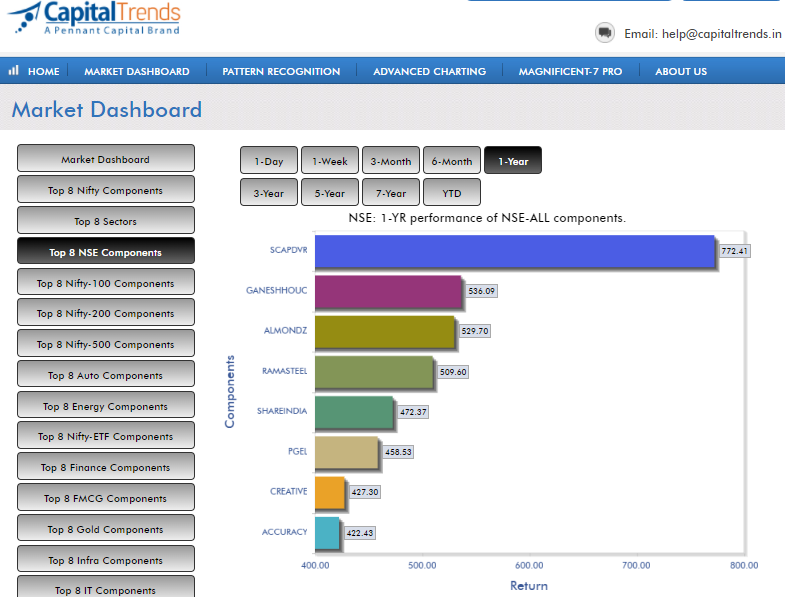
Task: Click the 509.60 value label
Action: [x=453, y=372]
